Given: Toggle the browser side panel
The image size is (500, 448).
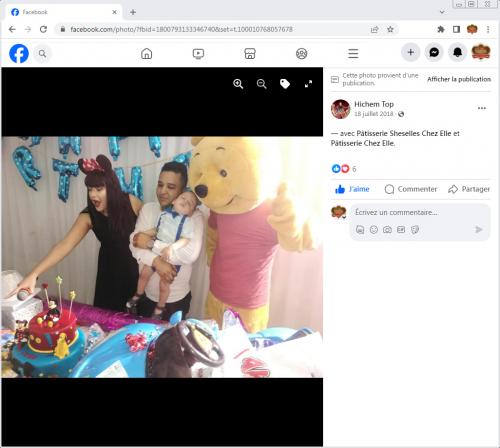Looking at the screenshot, I should [456, 29].
